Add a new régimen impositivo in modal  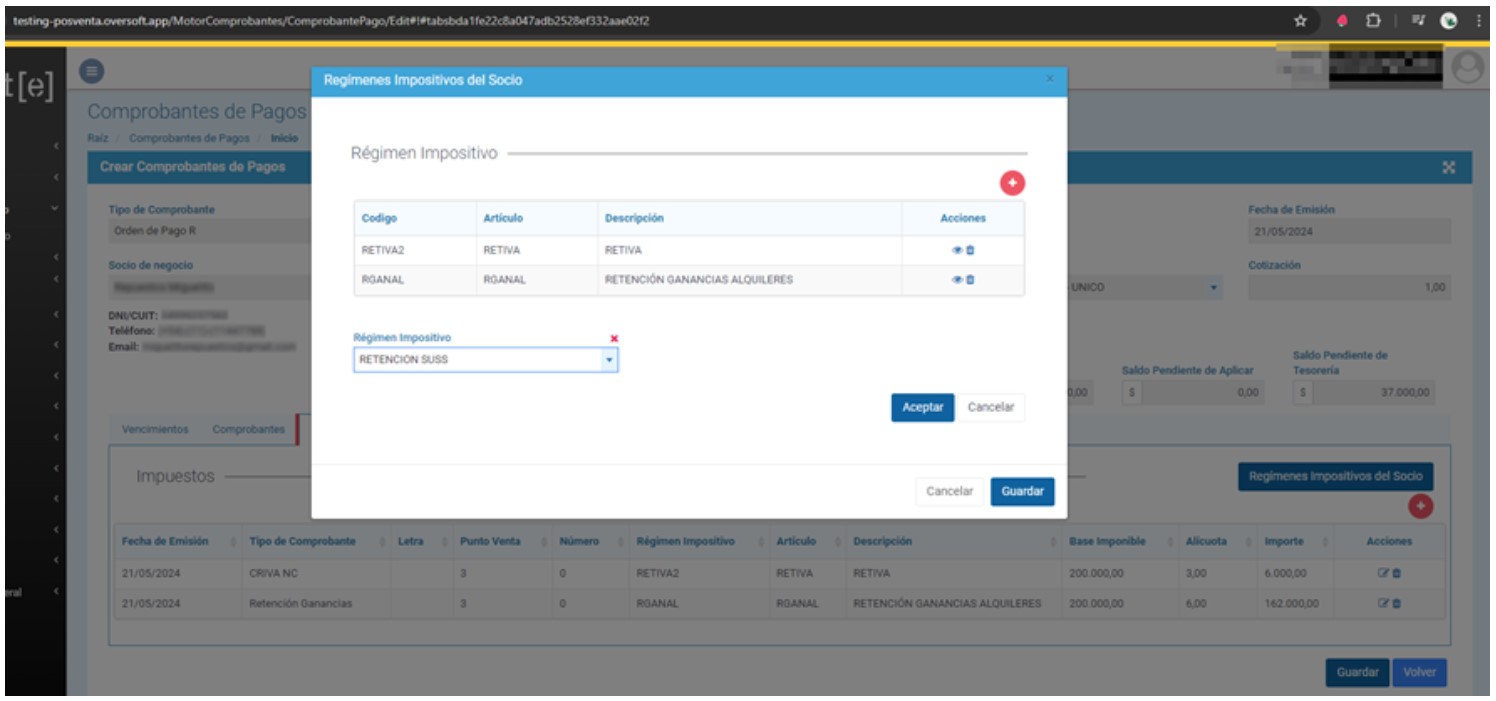[x=1012, y=182]
